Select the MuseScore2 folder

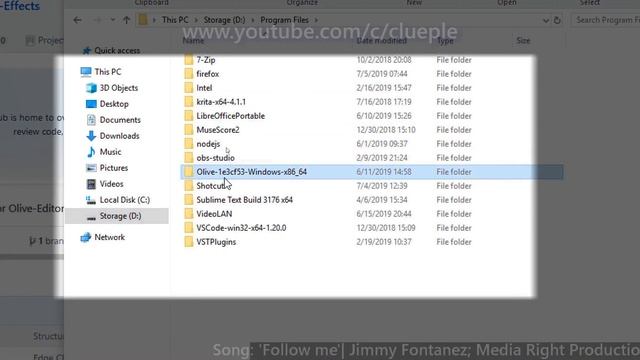point(218,130)
